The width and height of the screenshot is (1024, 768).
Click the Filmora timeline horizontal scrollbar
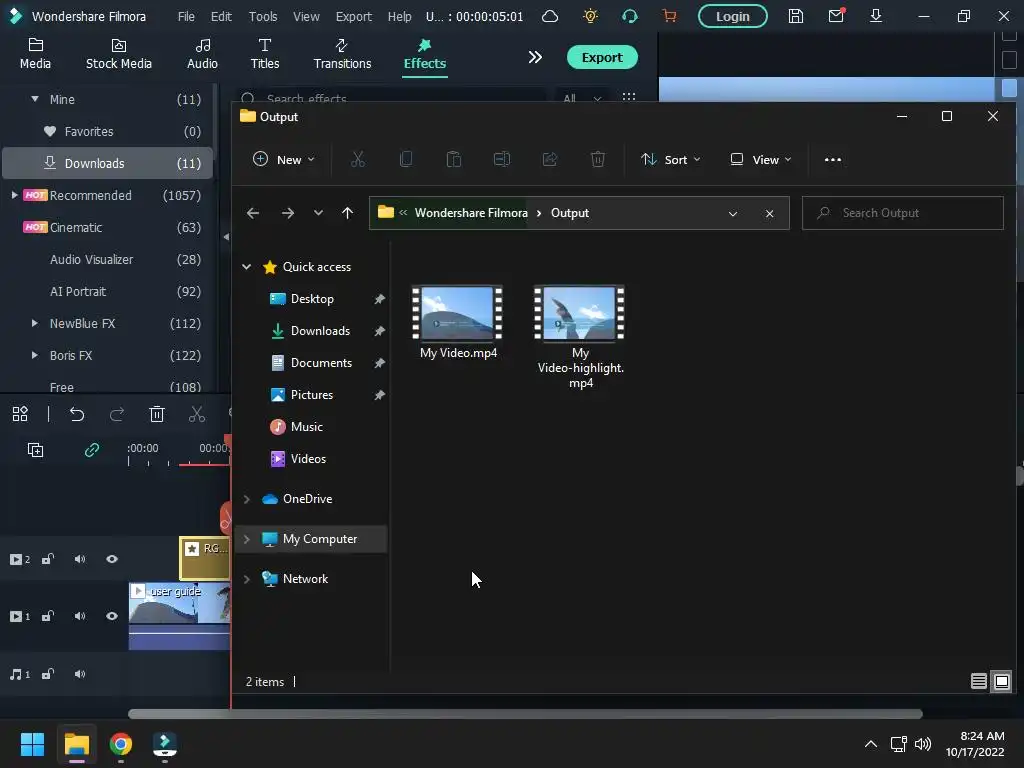(525, 714)
